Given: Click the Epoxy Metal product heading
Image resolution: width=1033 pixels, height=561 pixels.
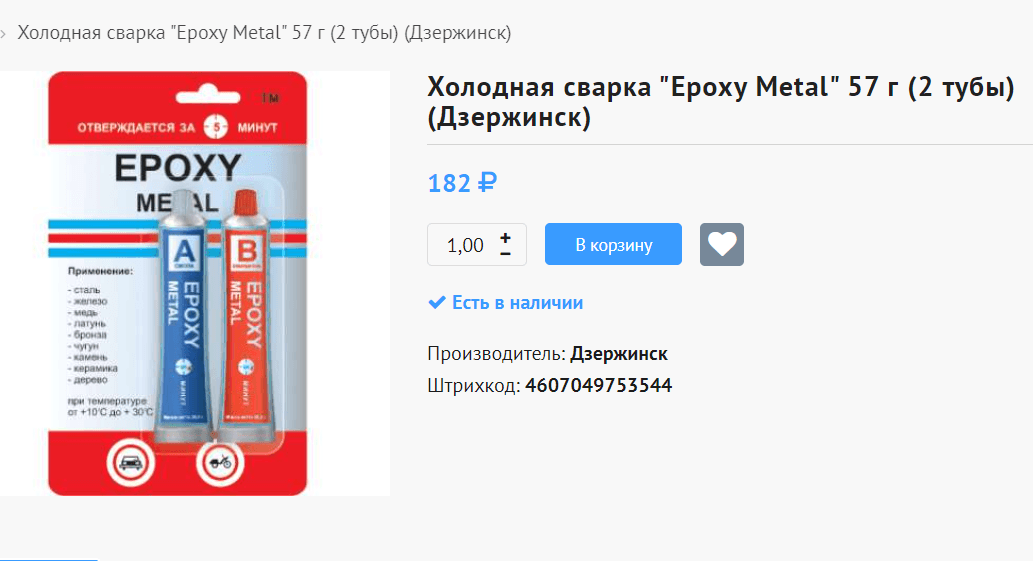Looking at the screenshot, I should 721,101.
